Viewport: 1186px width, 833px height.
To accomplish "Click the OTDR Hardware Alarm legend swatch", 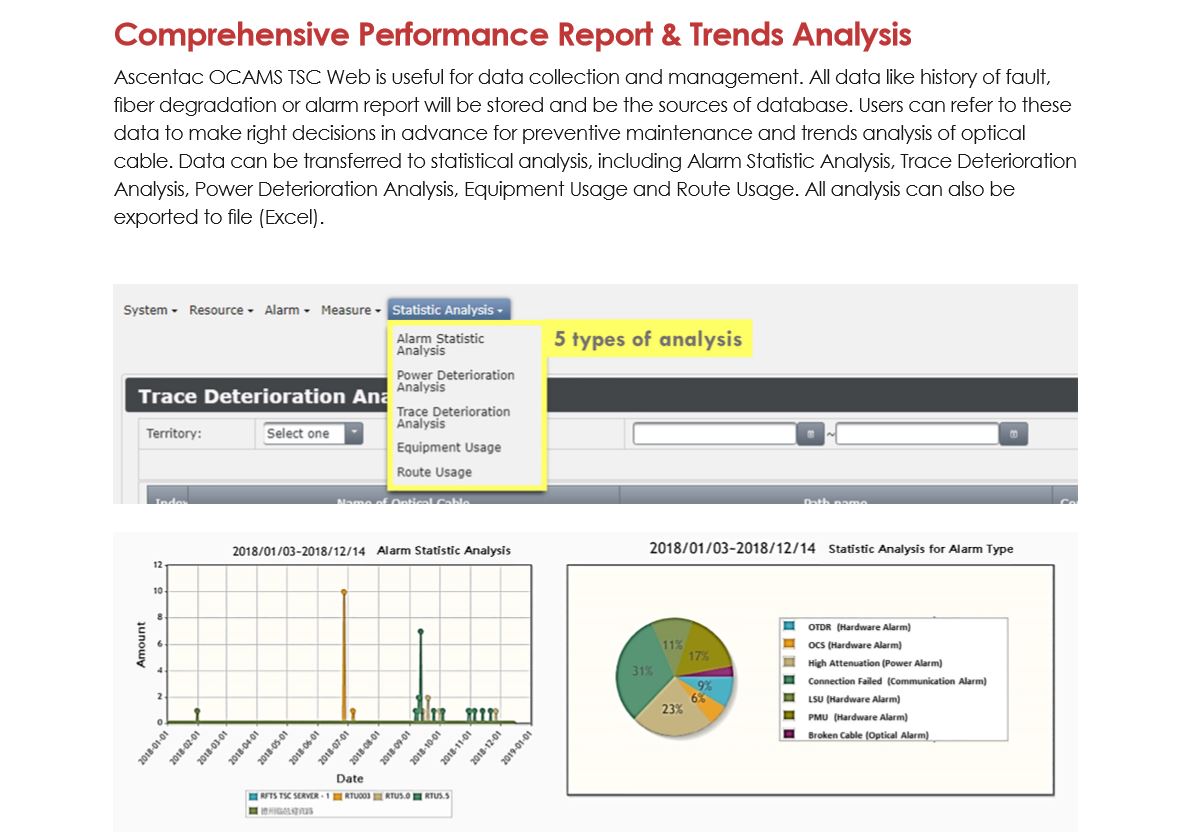I will point(789,627).
